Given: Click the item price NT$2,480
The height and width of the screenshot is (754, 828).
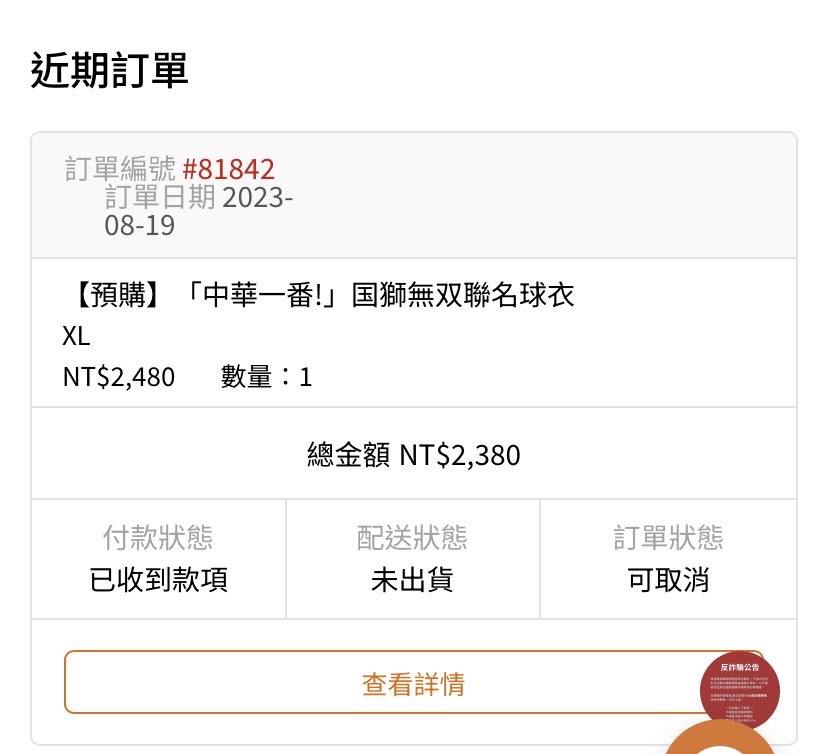Looking at the screenshot, I should point(119,377).
